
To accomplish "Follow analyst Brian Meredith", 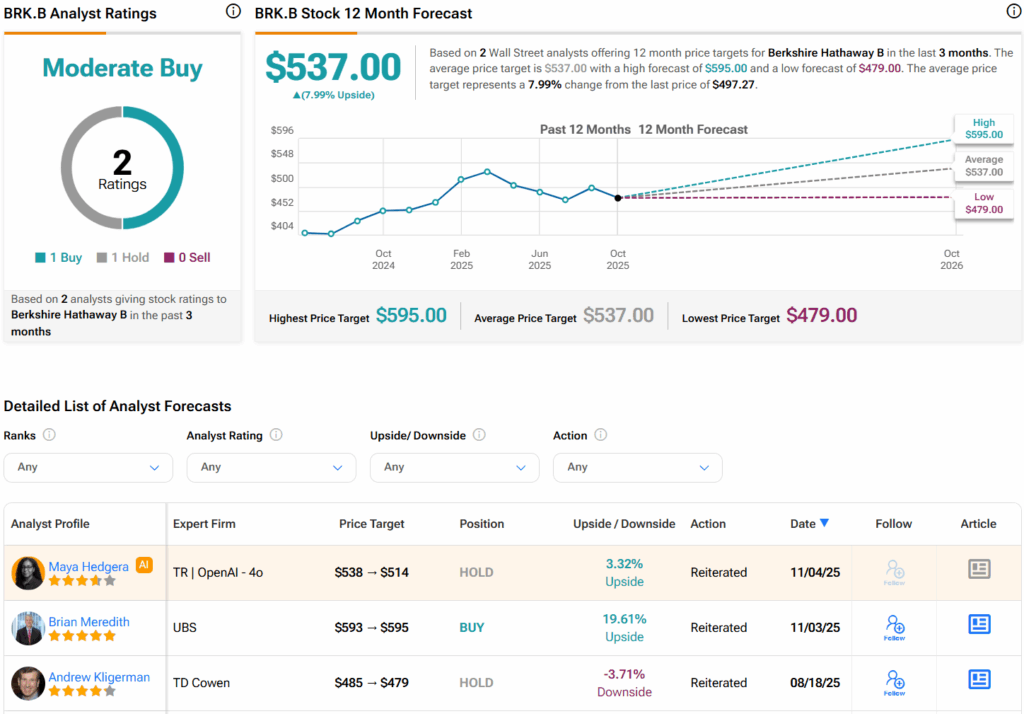I will (x=895, y=627).
